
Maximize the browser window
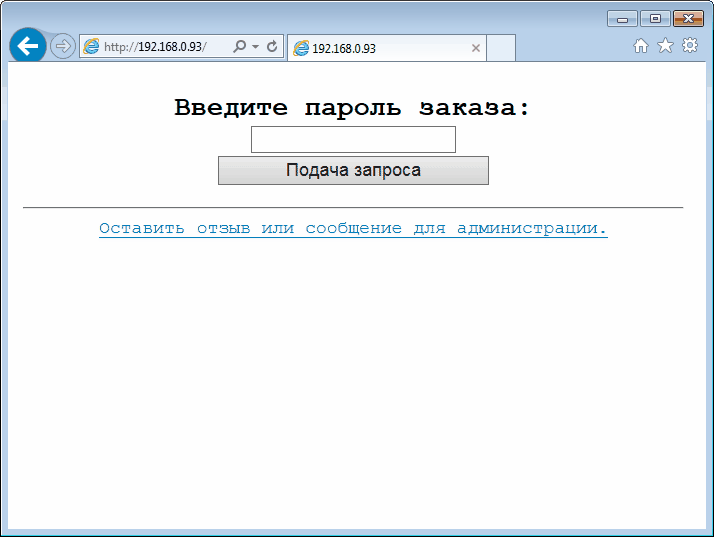click(x=655, y=19)
